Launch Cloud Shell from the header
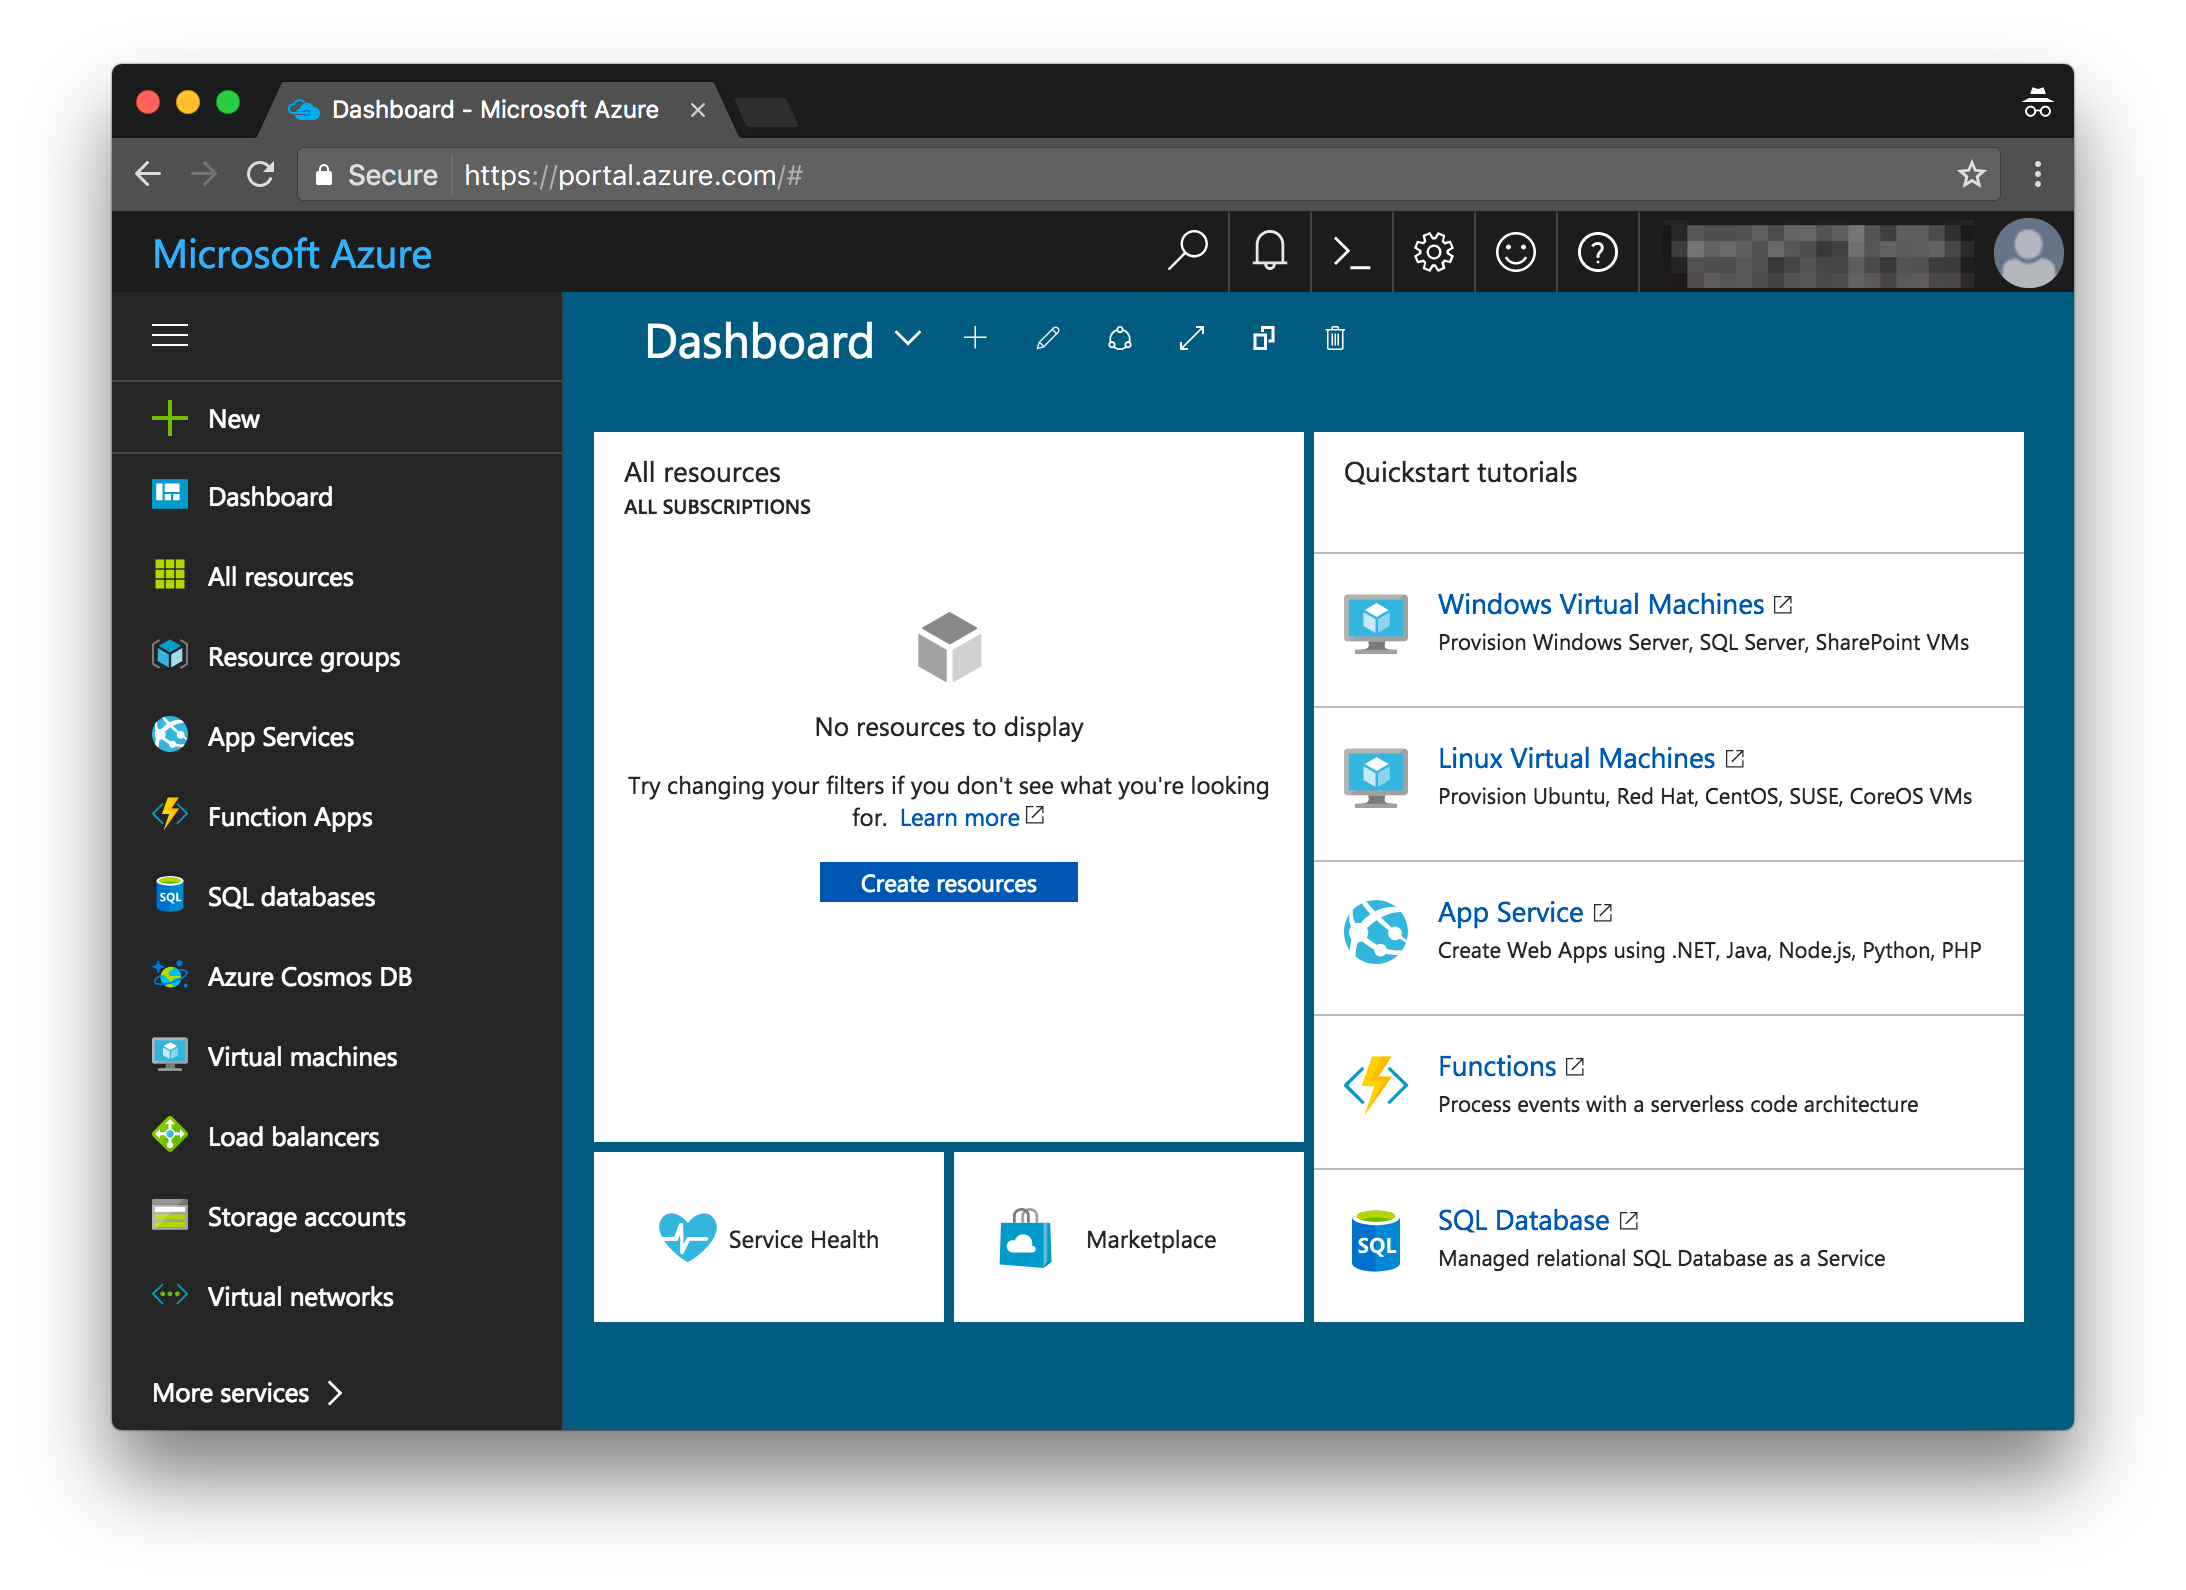 1352,252
